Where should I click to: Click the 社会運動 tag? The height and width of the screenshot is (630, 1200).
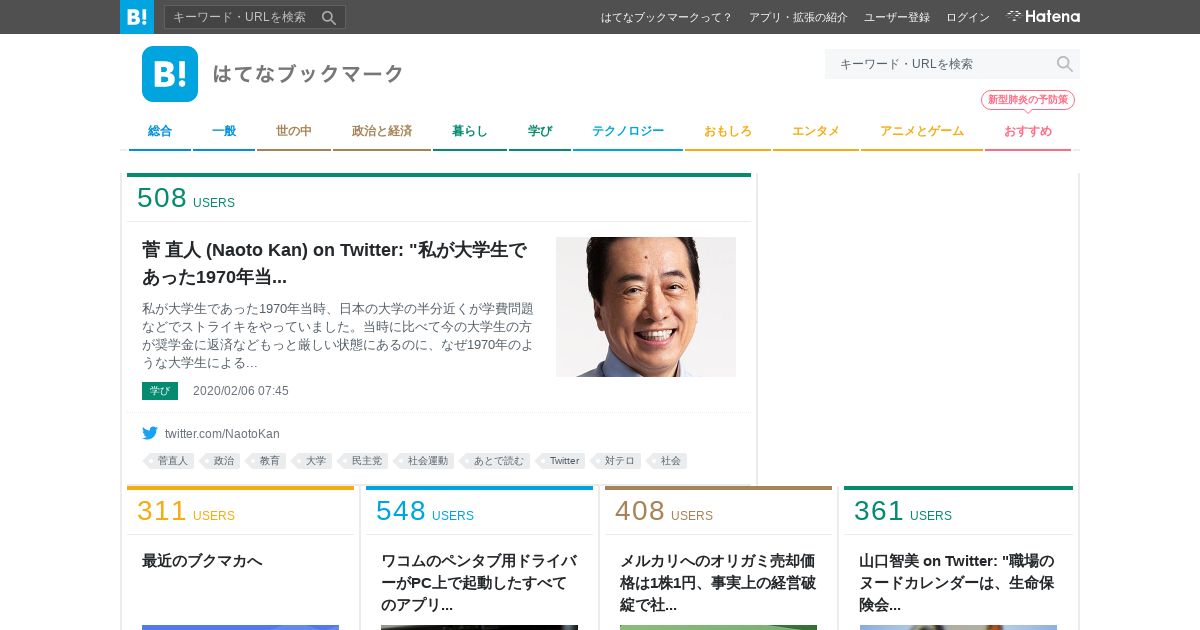(x=425, y=461)
